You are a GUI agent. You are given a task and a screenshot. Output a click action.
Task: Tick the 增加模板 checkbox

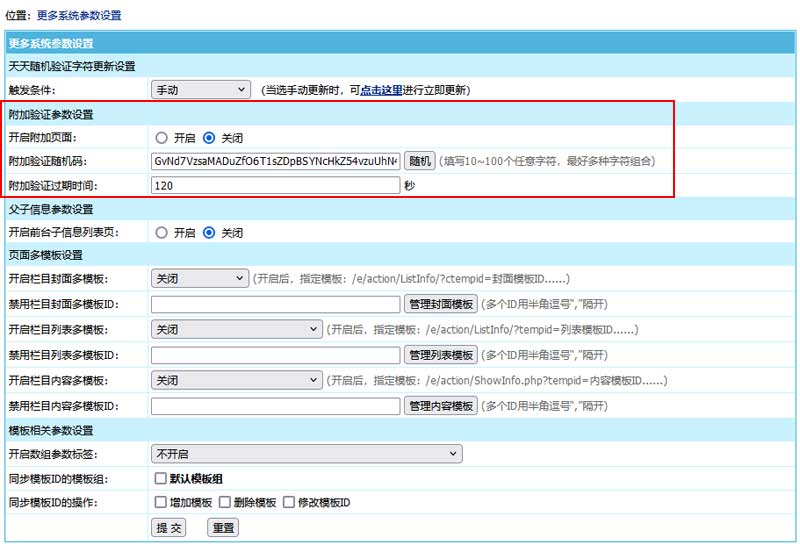[x=161, y=502]
